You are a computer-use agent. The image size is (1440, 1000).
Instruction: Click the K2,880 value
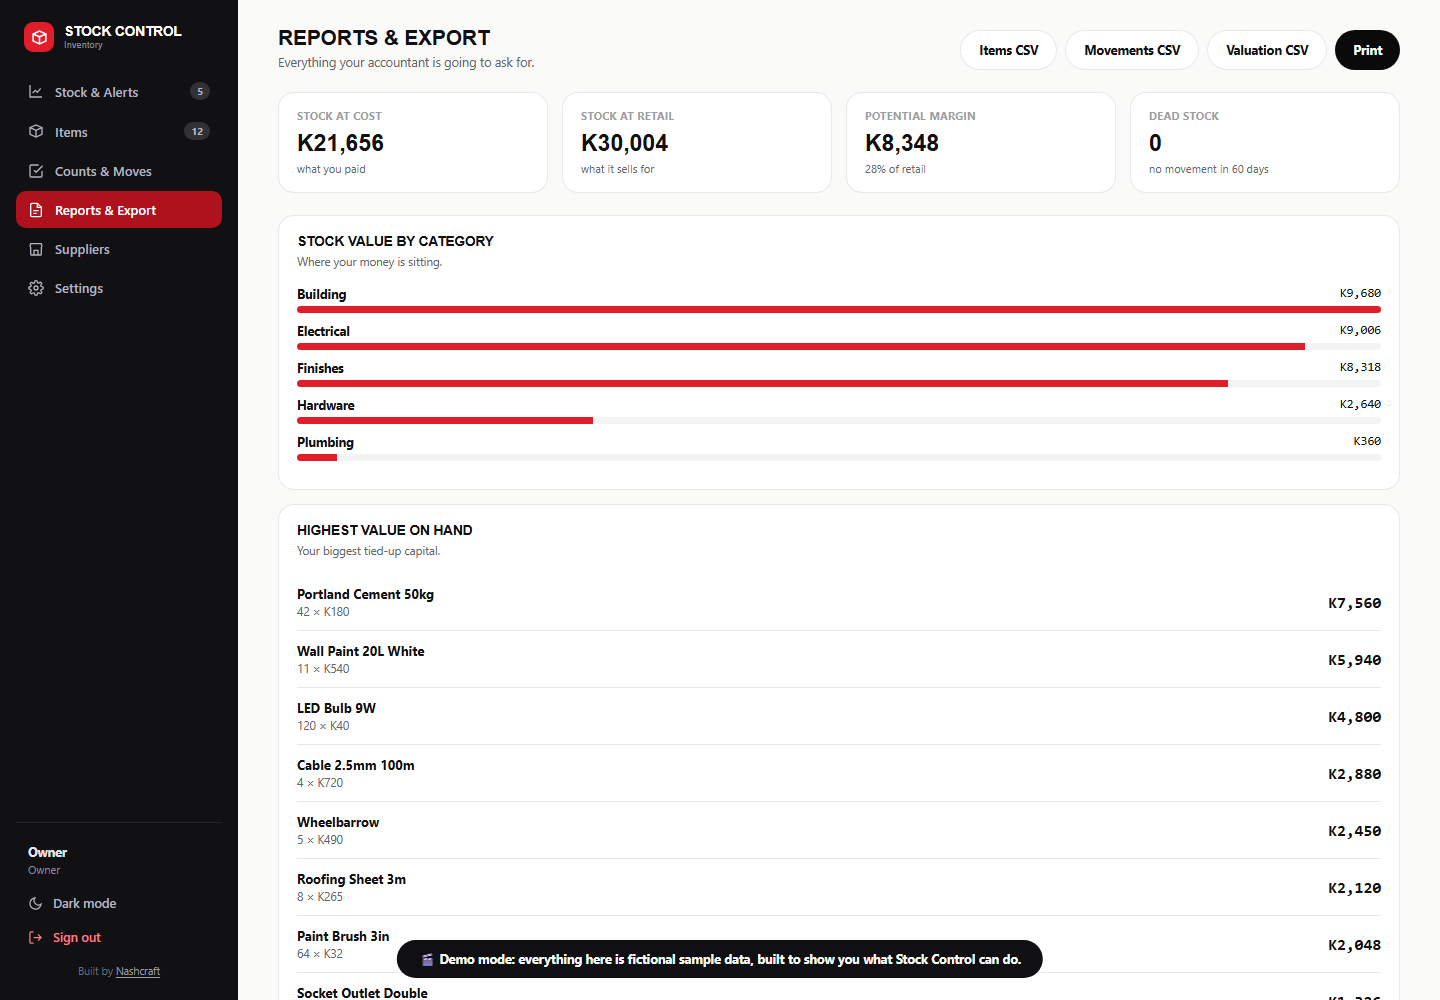(1354, 774)
